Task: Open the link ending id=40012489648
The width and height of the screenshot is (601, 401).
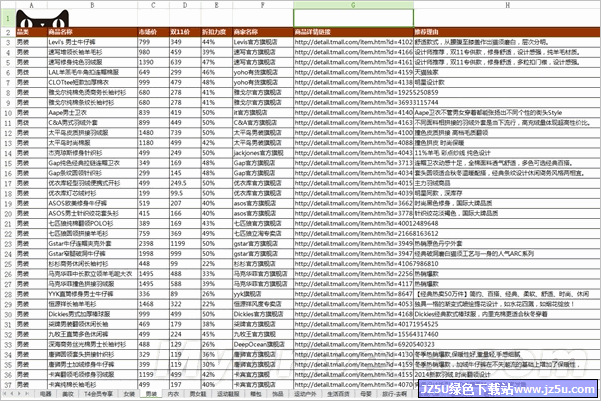Action: click(366, 224)
